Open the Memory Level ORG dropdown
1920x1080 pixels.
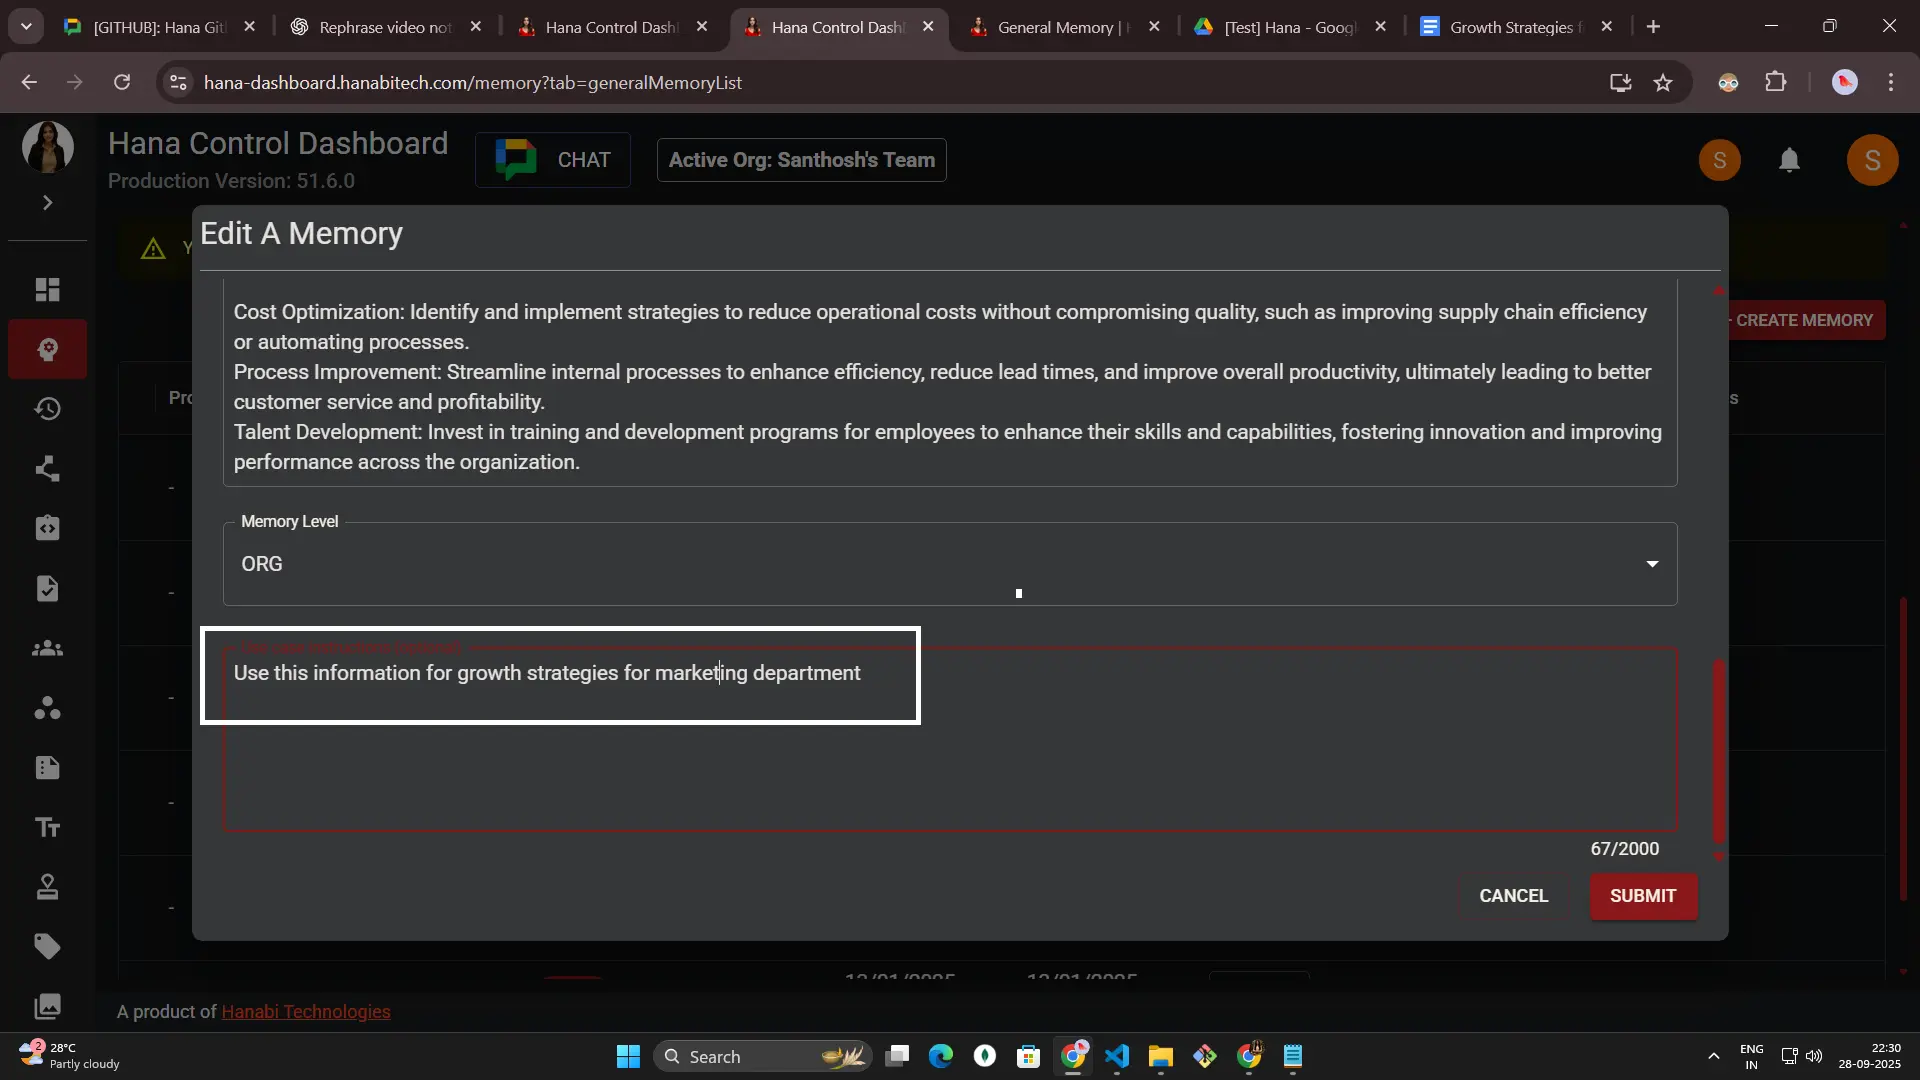pyautogui.click(x=949, y=564)
